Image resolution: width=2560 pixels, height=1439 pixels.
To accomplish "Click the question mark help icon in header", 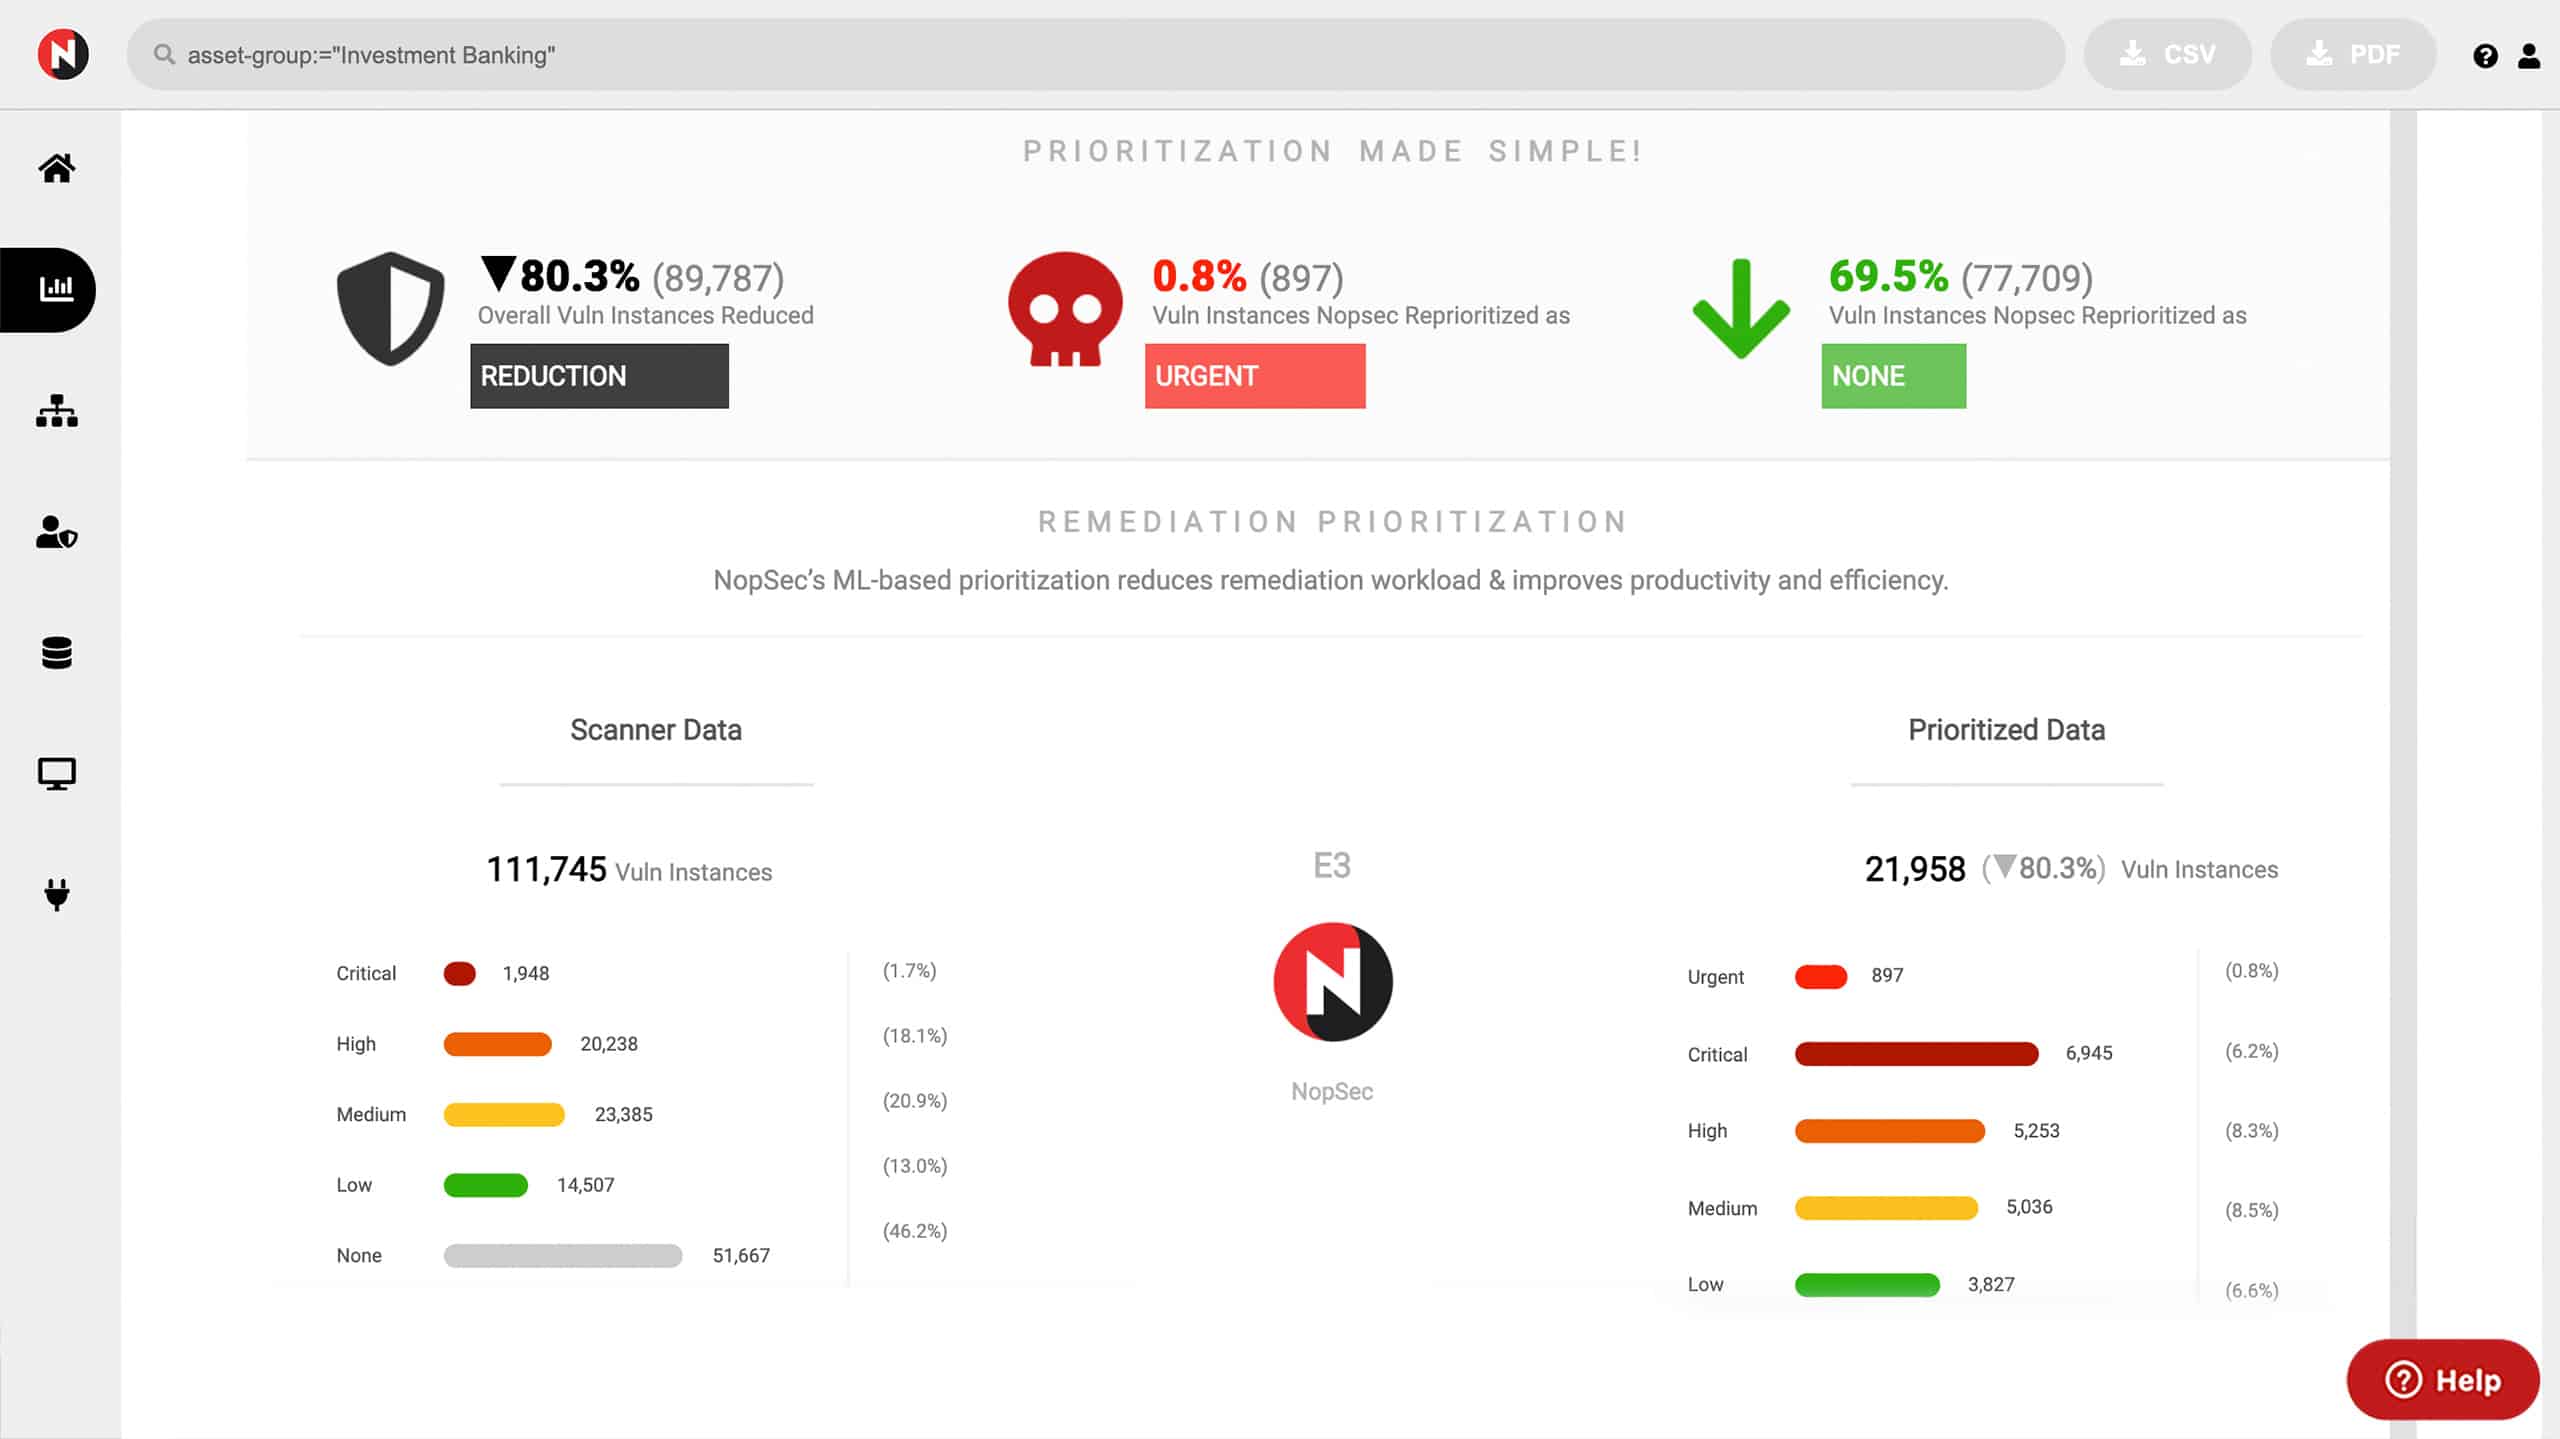I will click(x=2485, y=56).
